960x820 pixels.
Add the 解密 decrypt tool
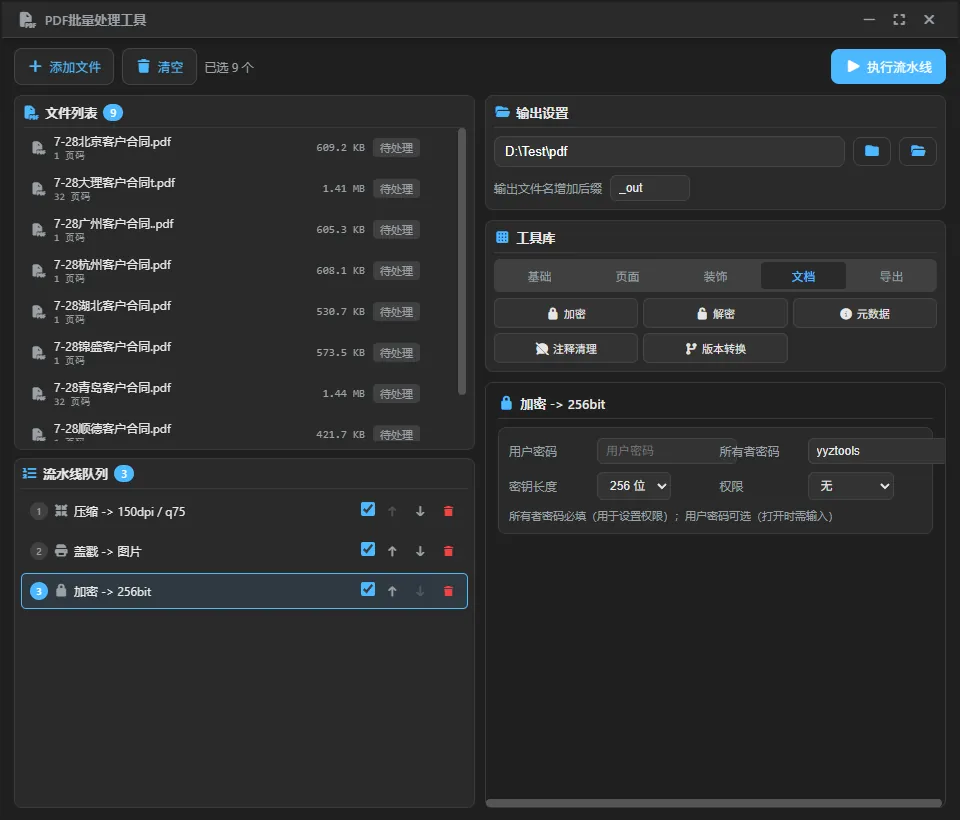point(715,314)
